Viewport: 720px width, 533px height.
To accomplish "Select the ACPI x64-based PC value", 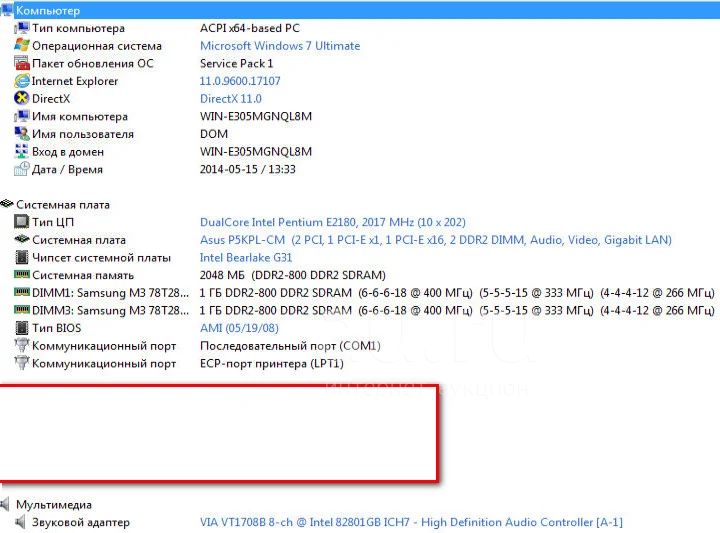I will 250,28.
